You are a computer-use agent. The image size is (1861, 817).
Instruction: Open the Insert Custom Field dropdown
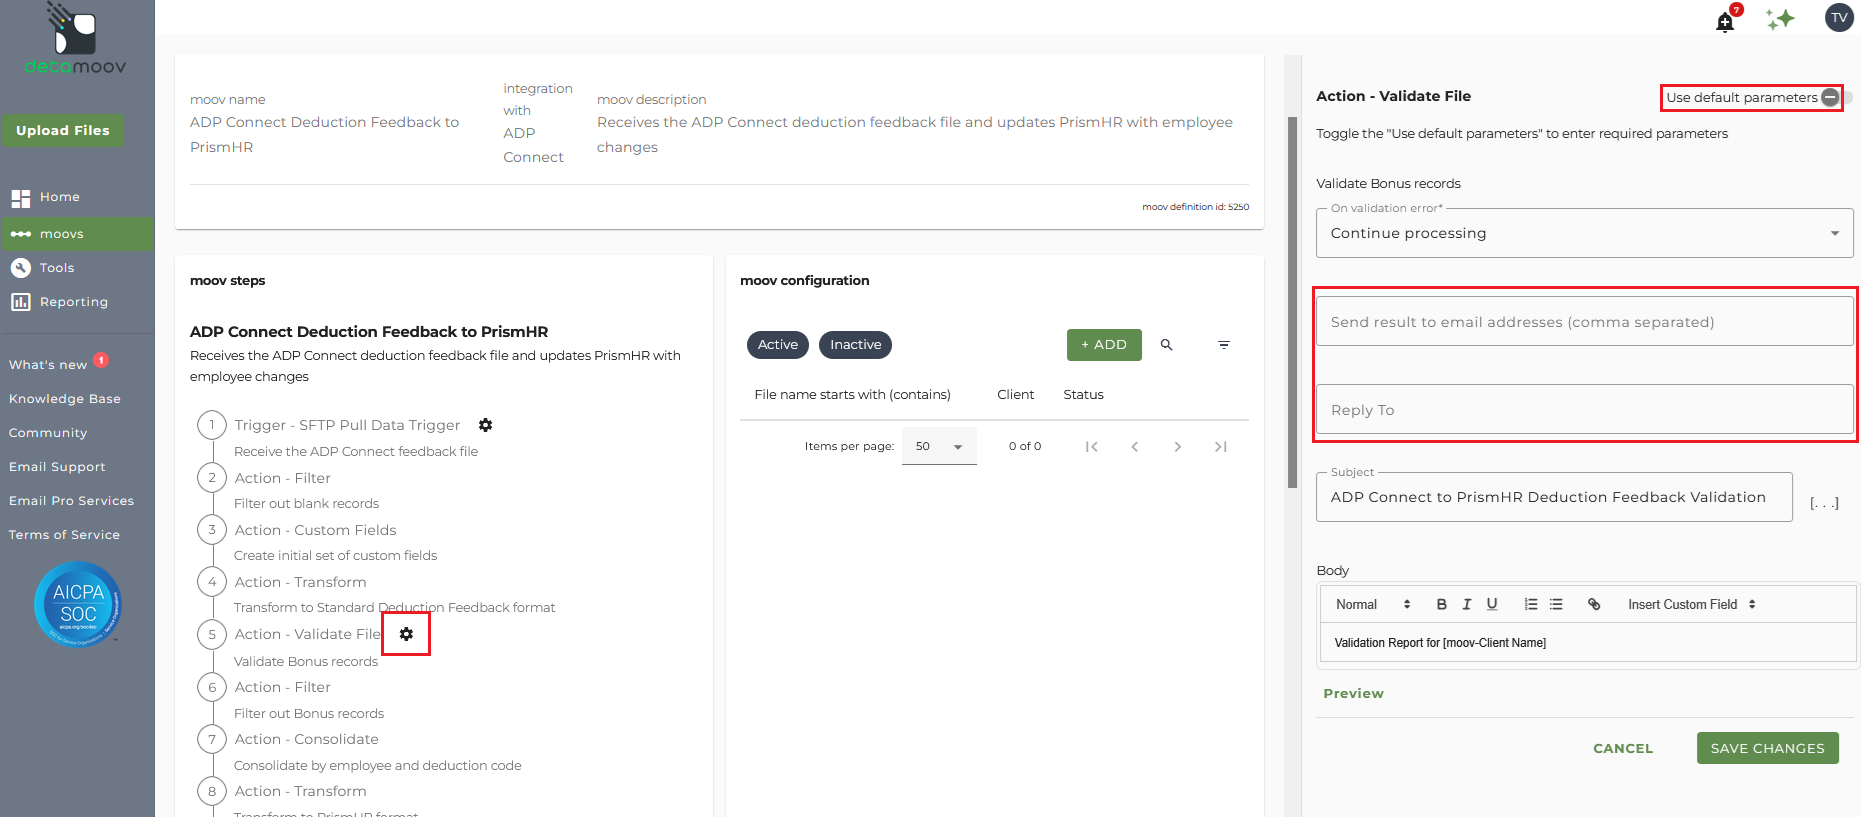1692,604
